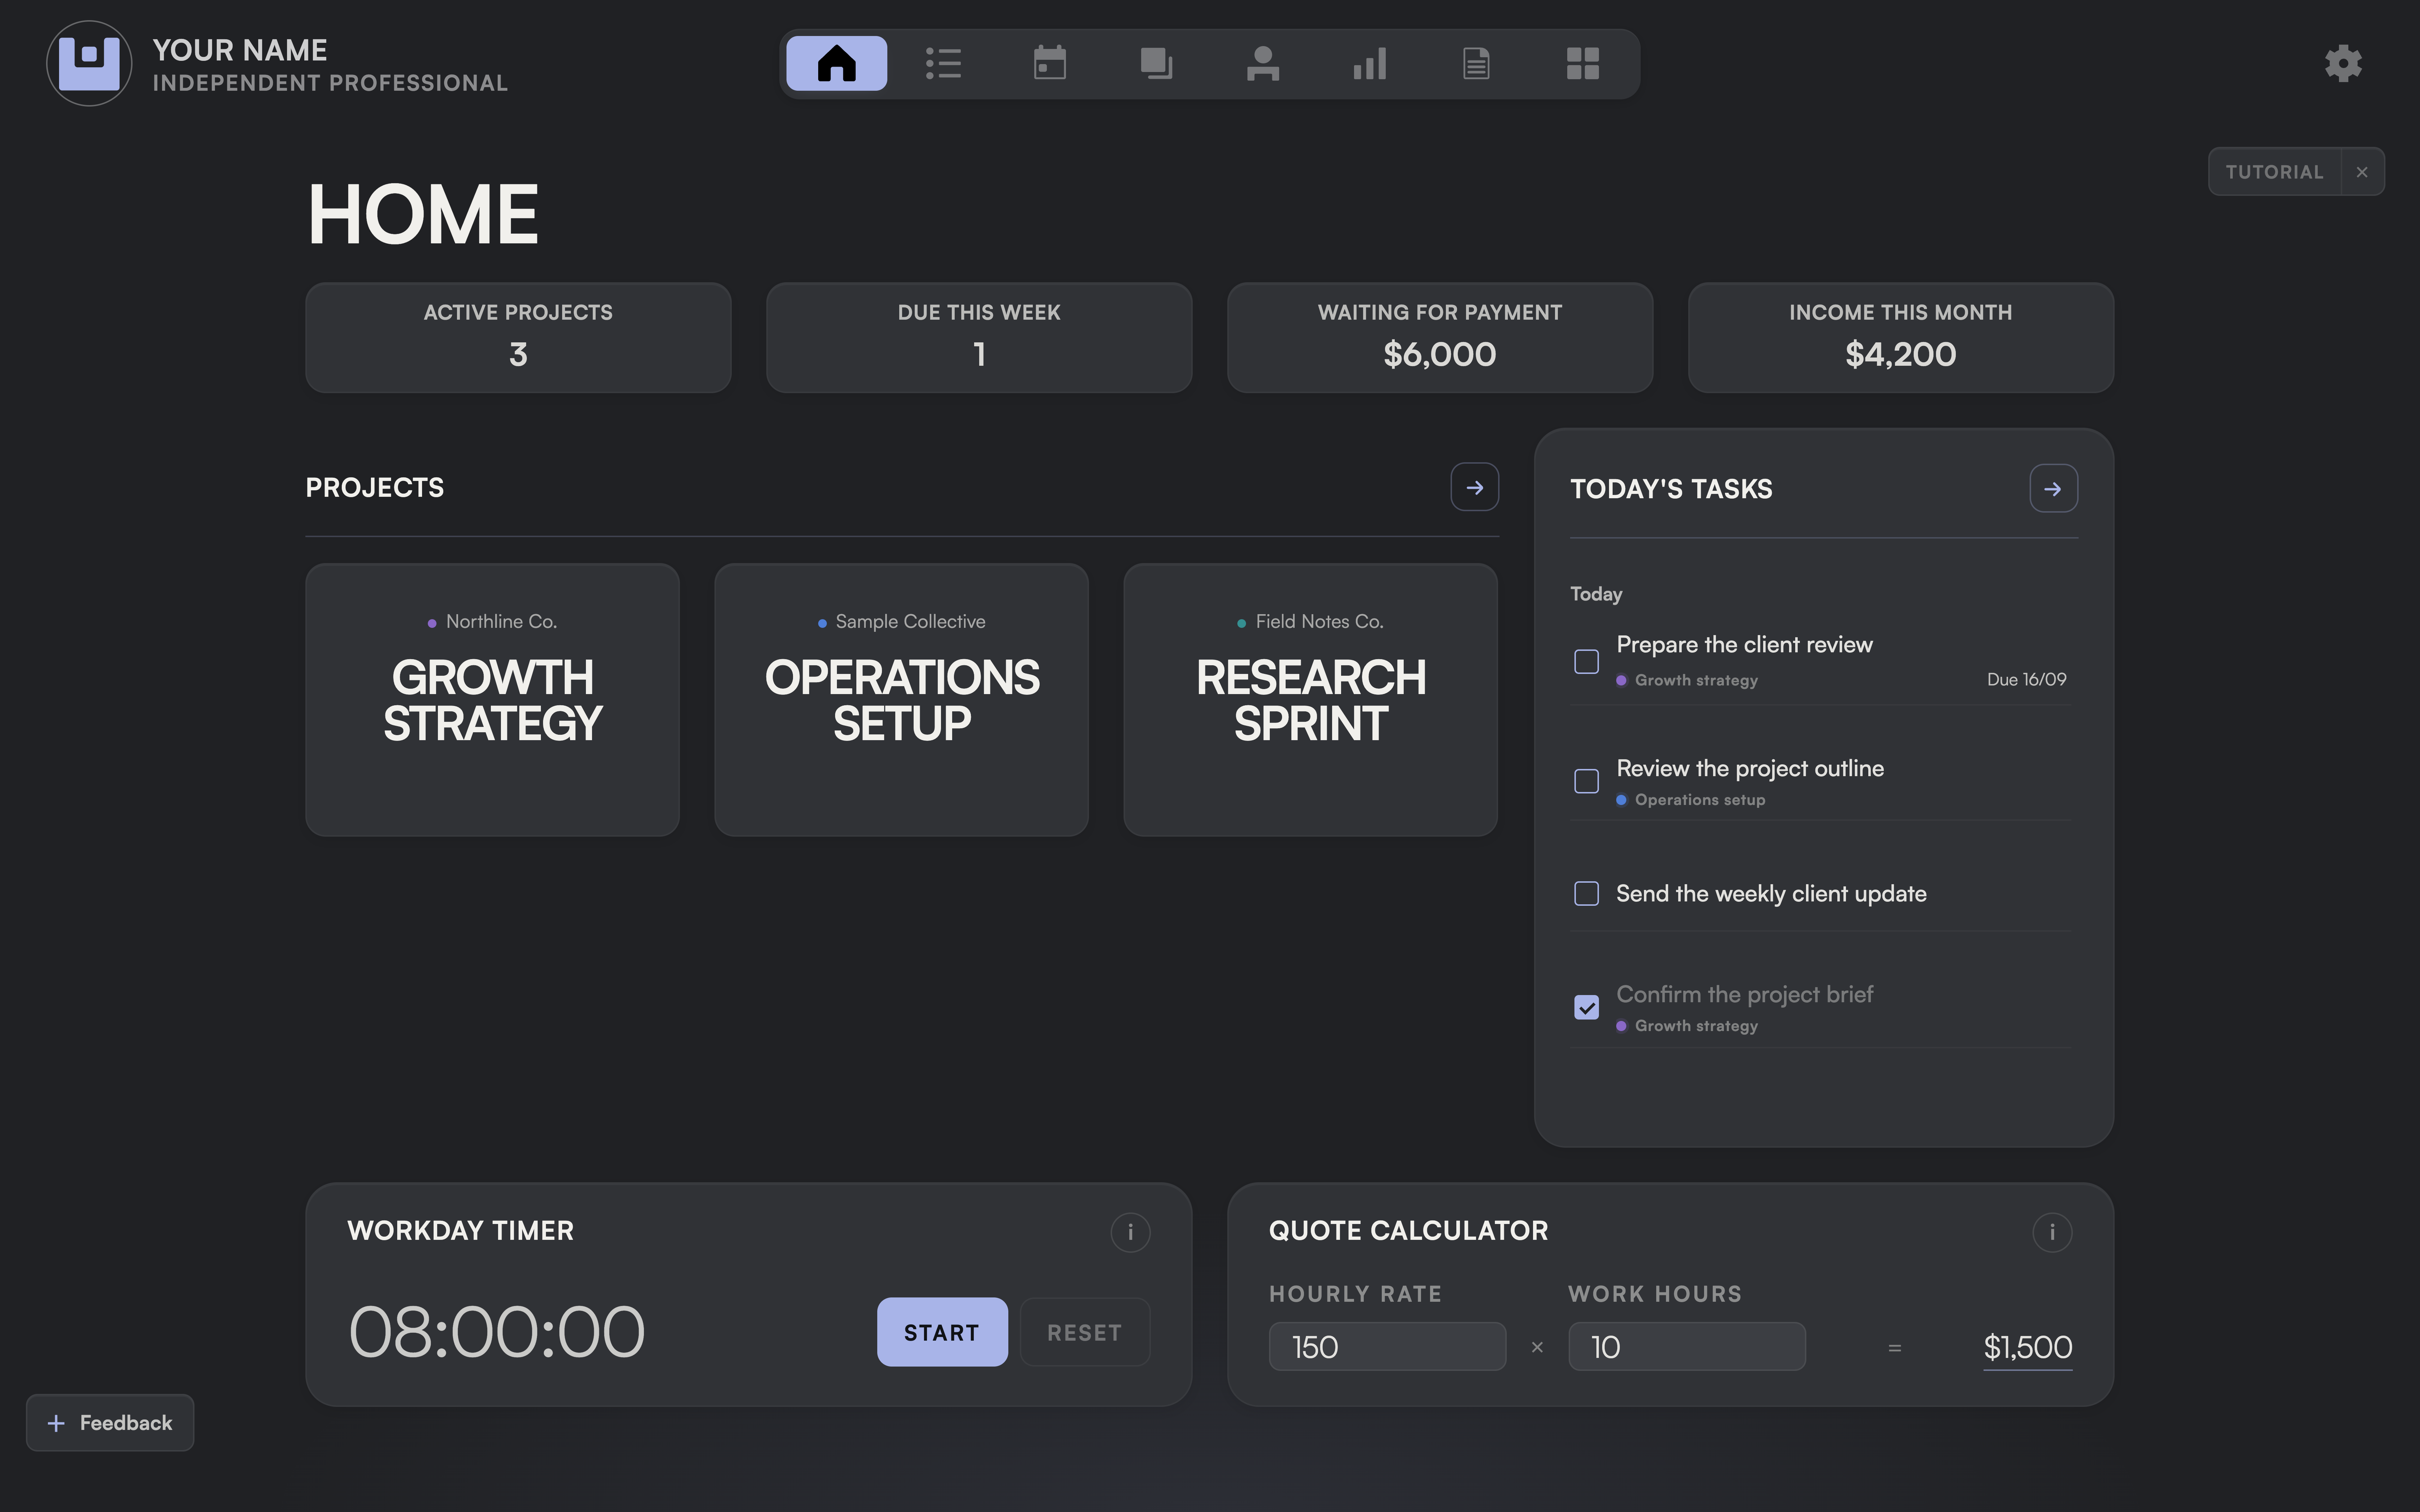Close the Tutorial badge

pos(2362,172)
